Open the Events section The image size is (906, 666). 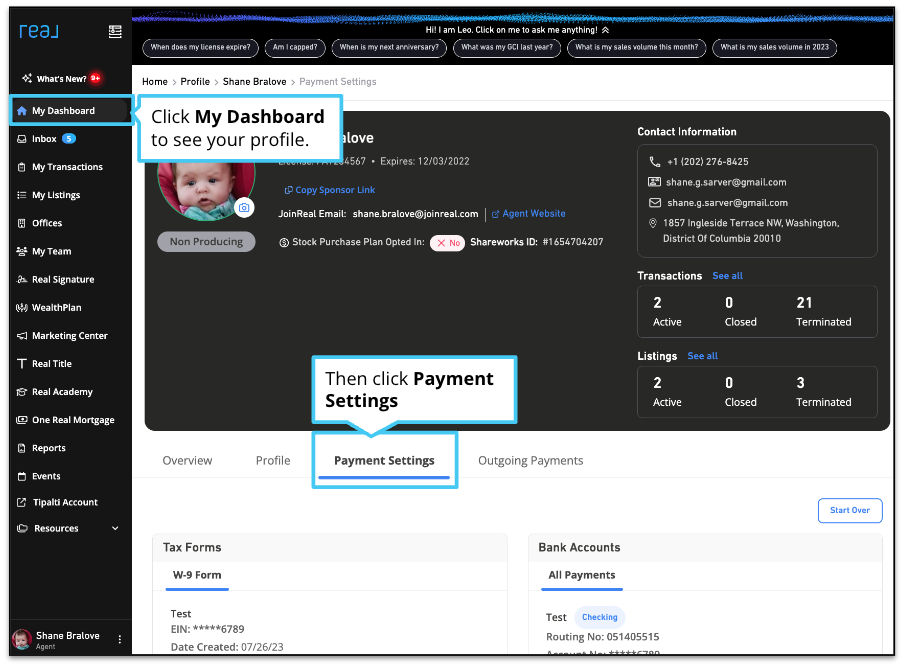45,475
